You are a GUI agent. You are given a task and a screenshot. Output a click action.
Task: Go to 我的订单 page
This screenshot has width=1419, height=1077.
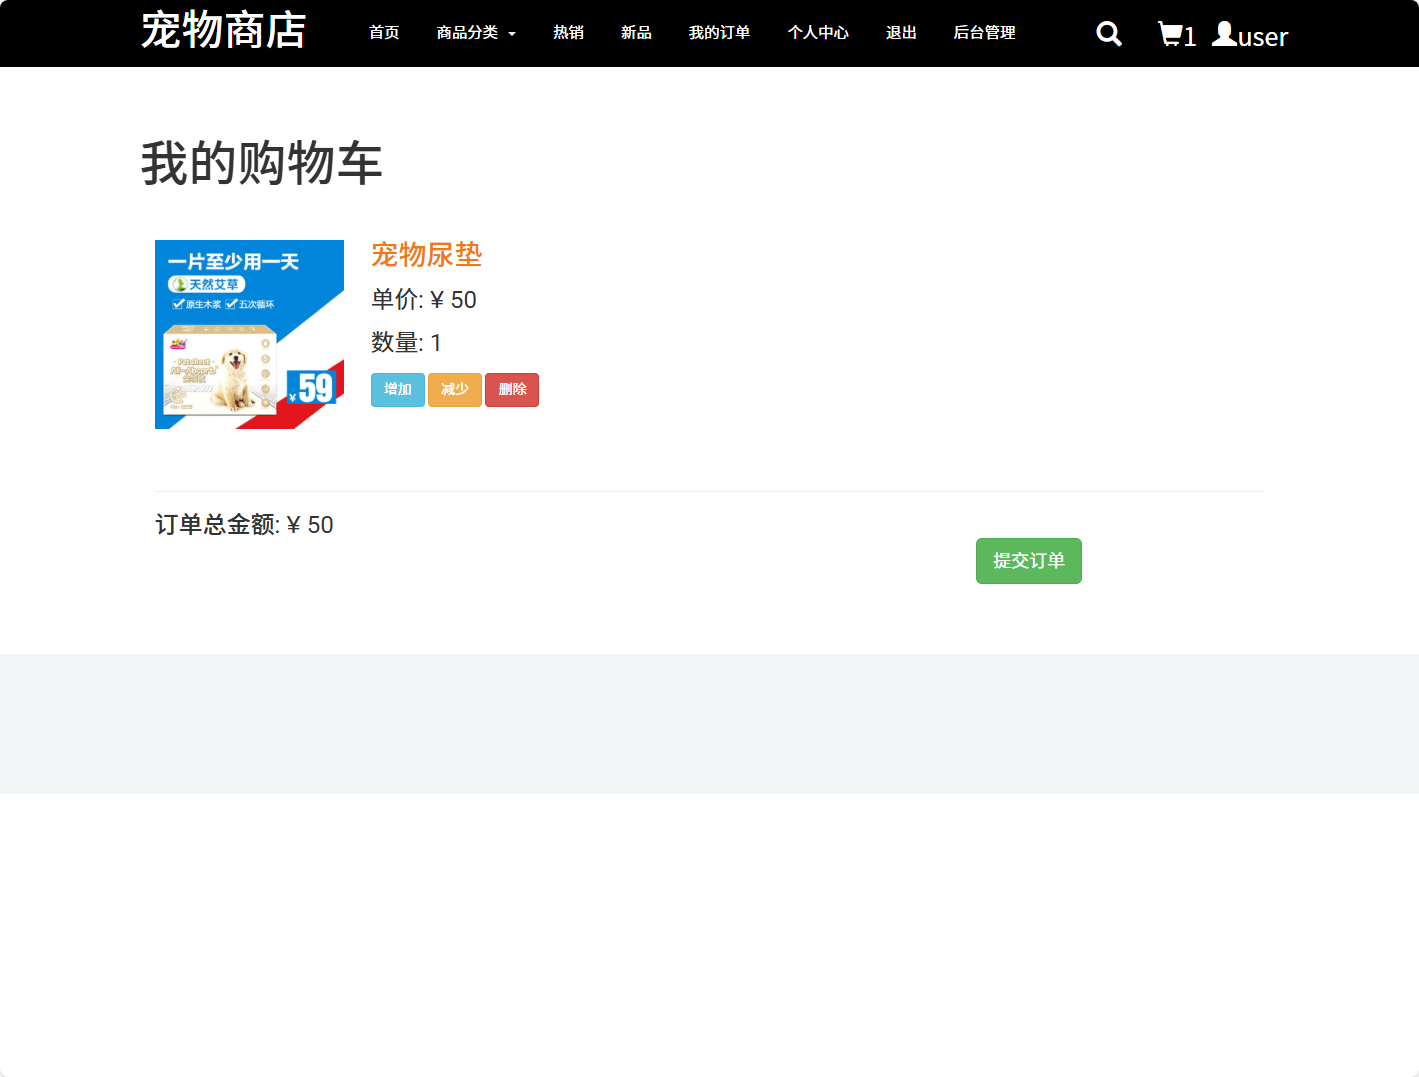coord(719,32)
